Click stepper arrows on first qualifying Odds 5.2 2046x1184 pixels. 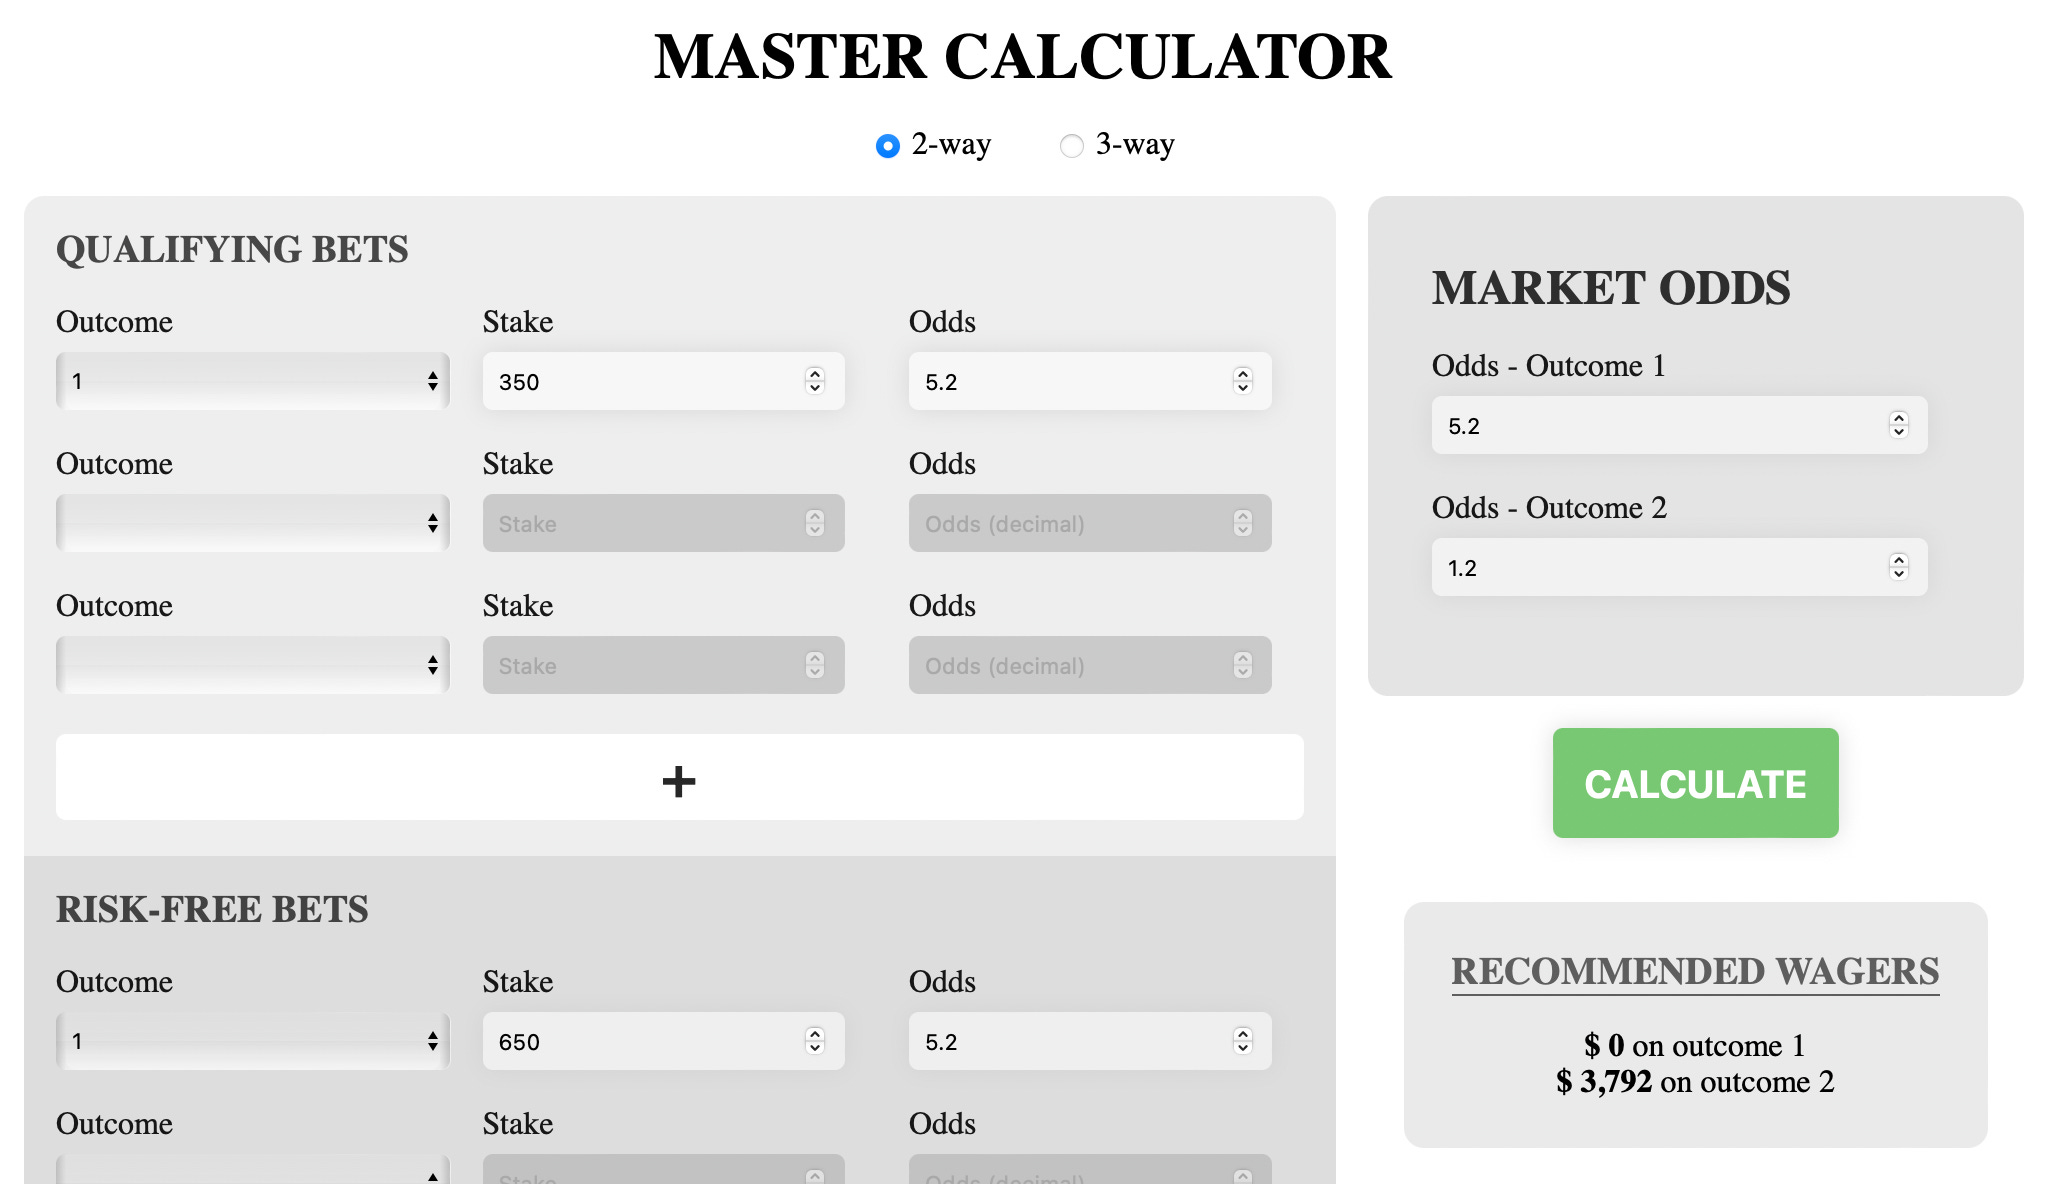tap(1242, 381)
